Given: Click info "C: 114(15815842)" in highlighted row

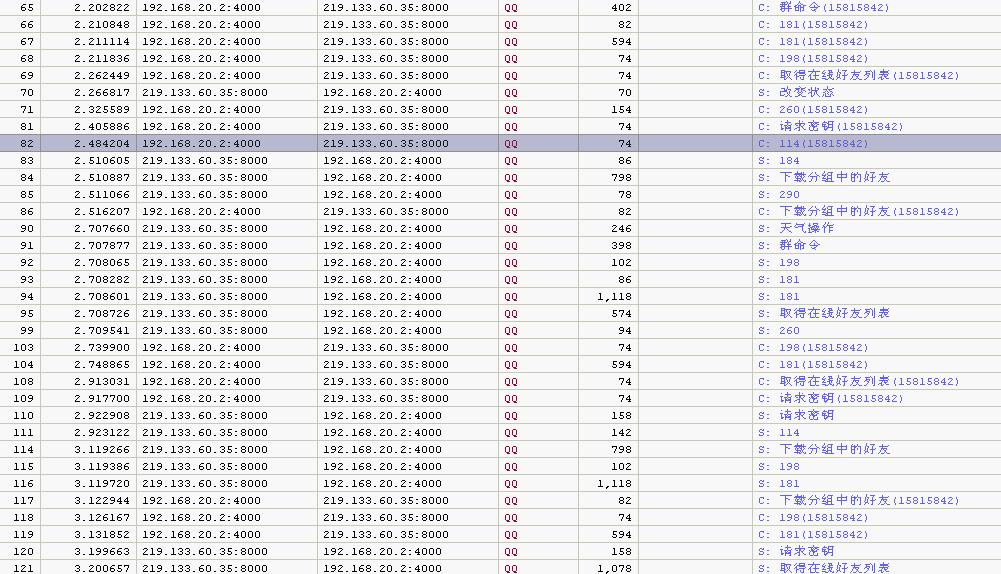Looking at the screenshot, I should [813, 144].
